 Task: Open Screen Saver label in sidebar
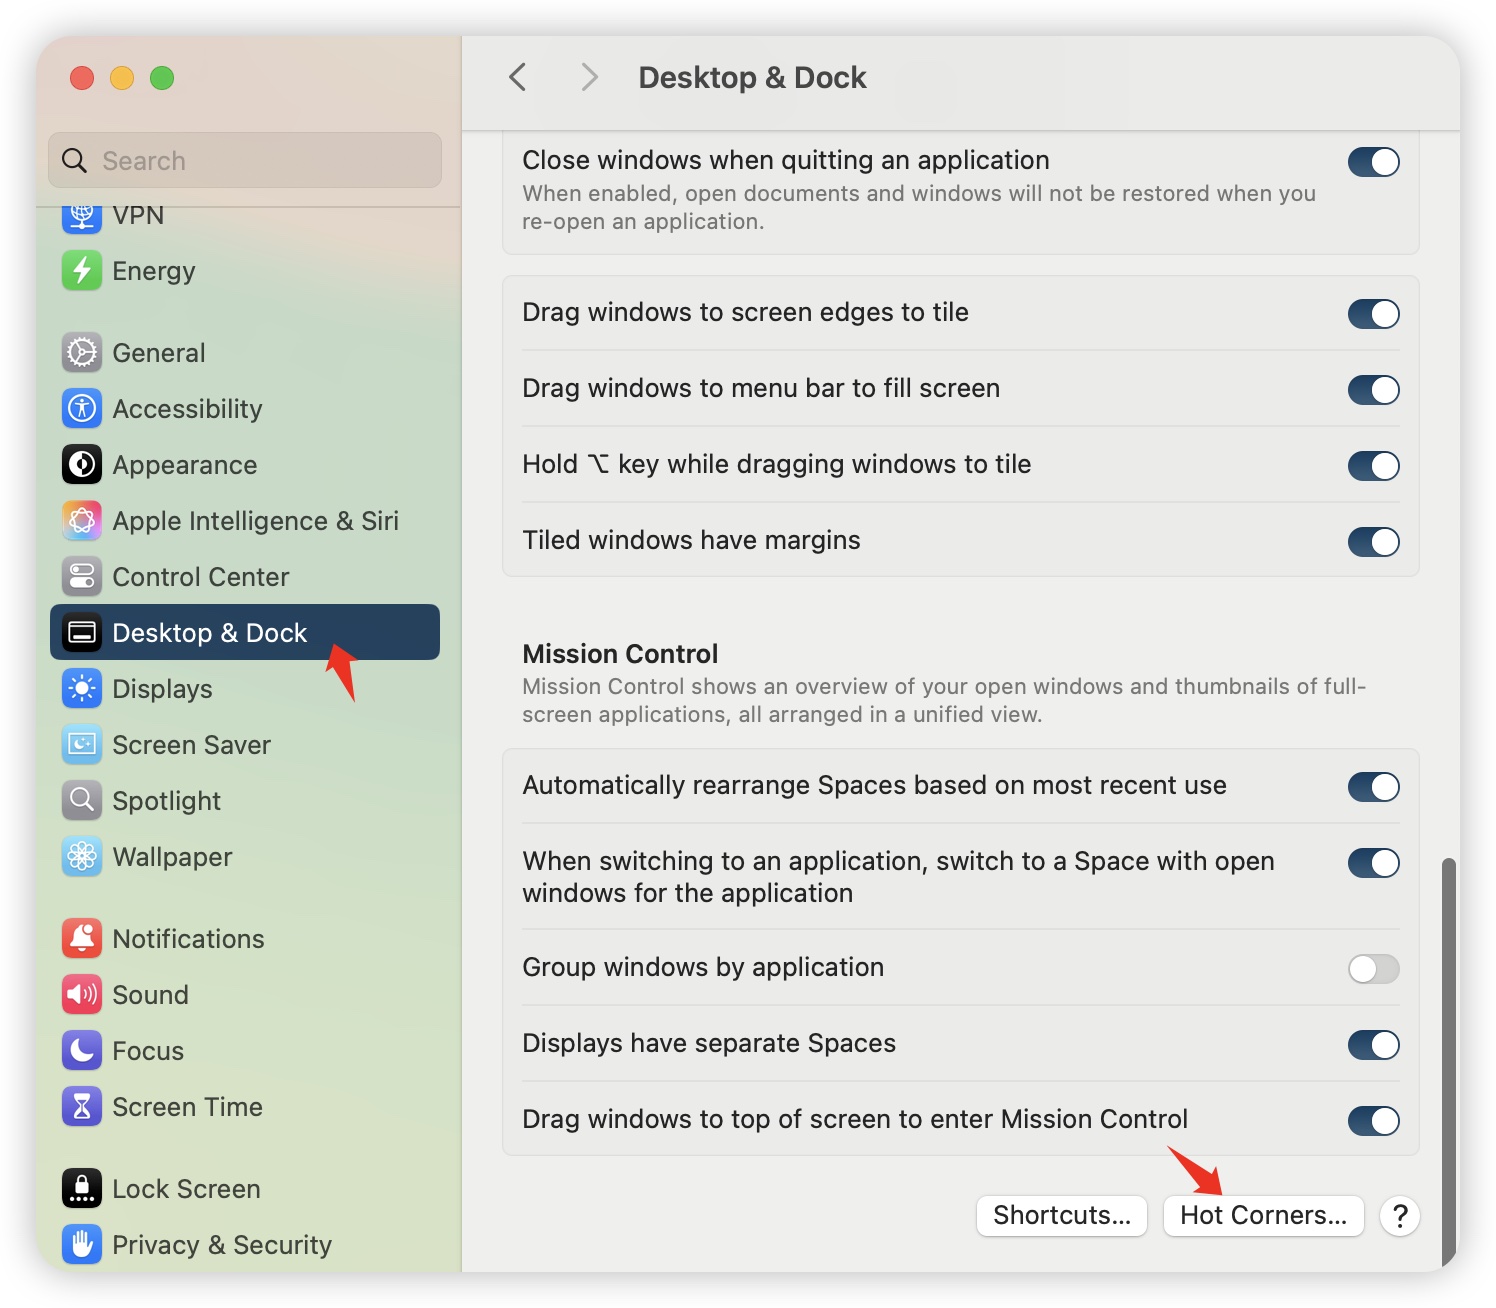pyautogui.click(x=191, y=745)
